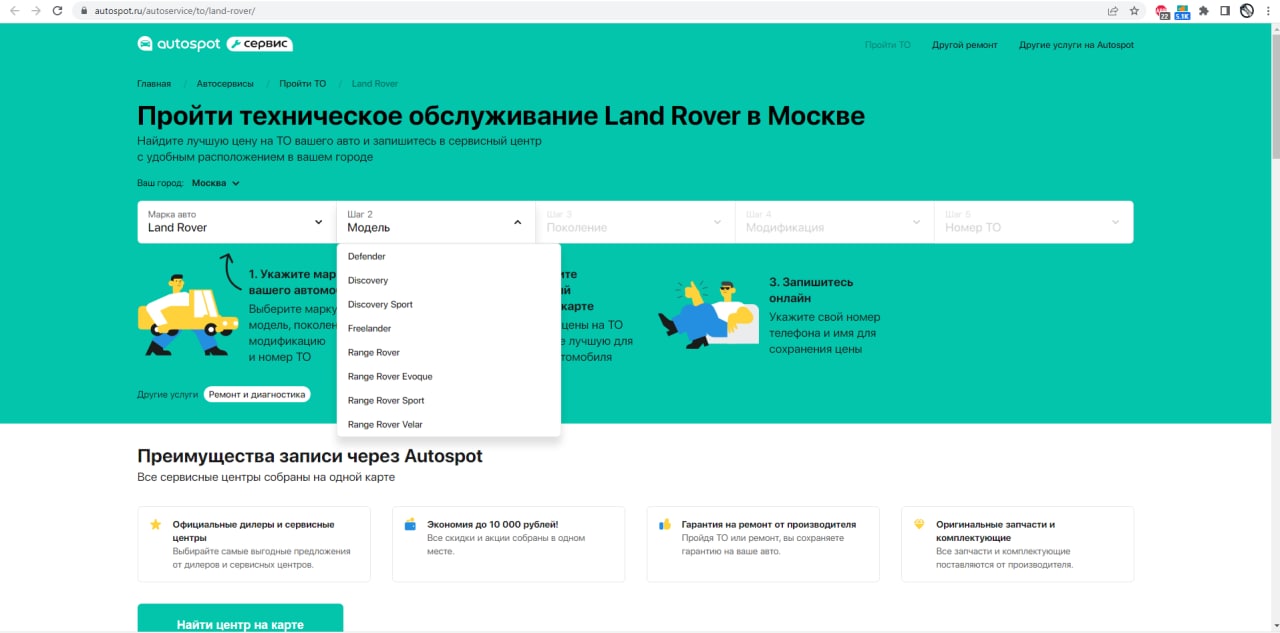Reload the page with the refresh icon
1280x633 pixels.
tap(58, 11)
